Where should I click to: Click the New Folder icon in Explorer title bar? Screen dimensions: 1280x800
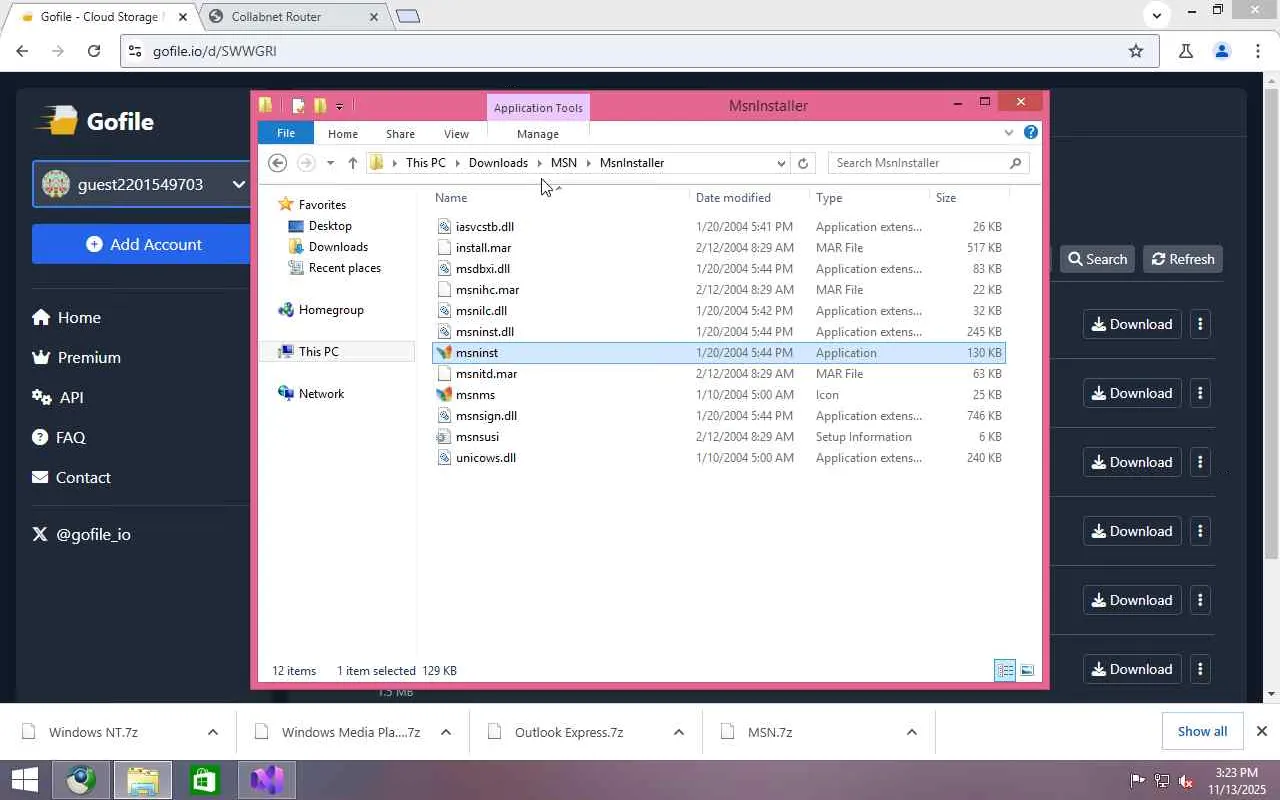point(320,105)
